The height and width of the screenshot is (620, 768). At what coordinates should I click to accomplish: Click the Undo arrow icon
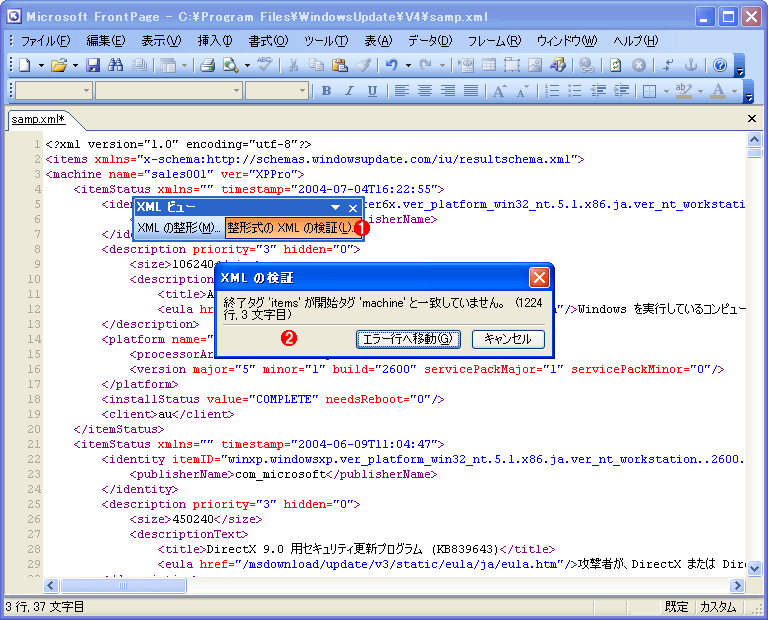(x=391, y=65)
